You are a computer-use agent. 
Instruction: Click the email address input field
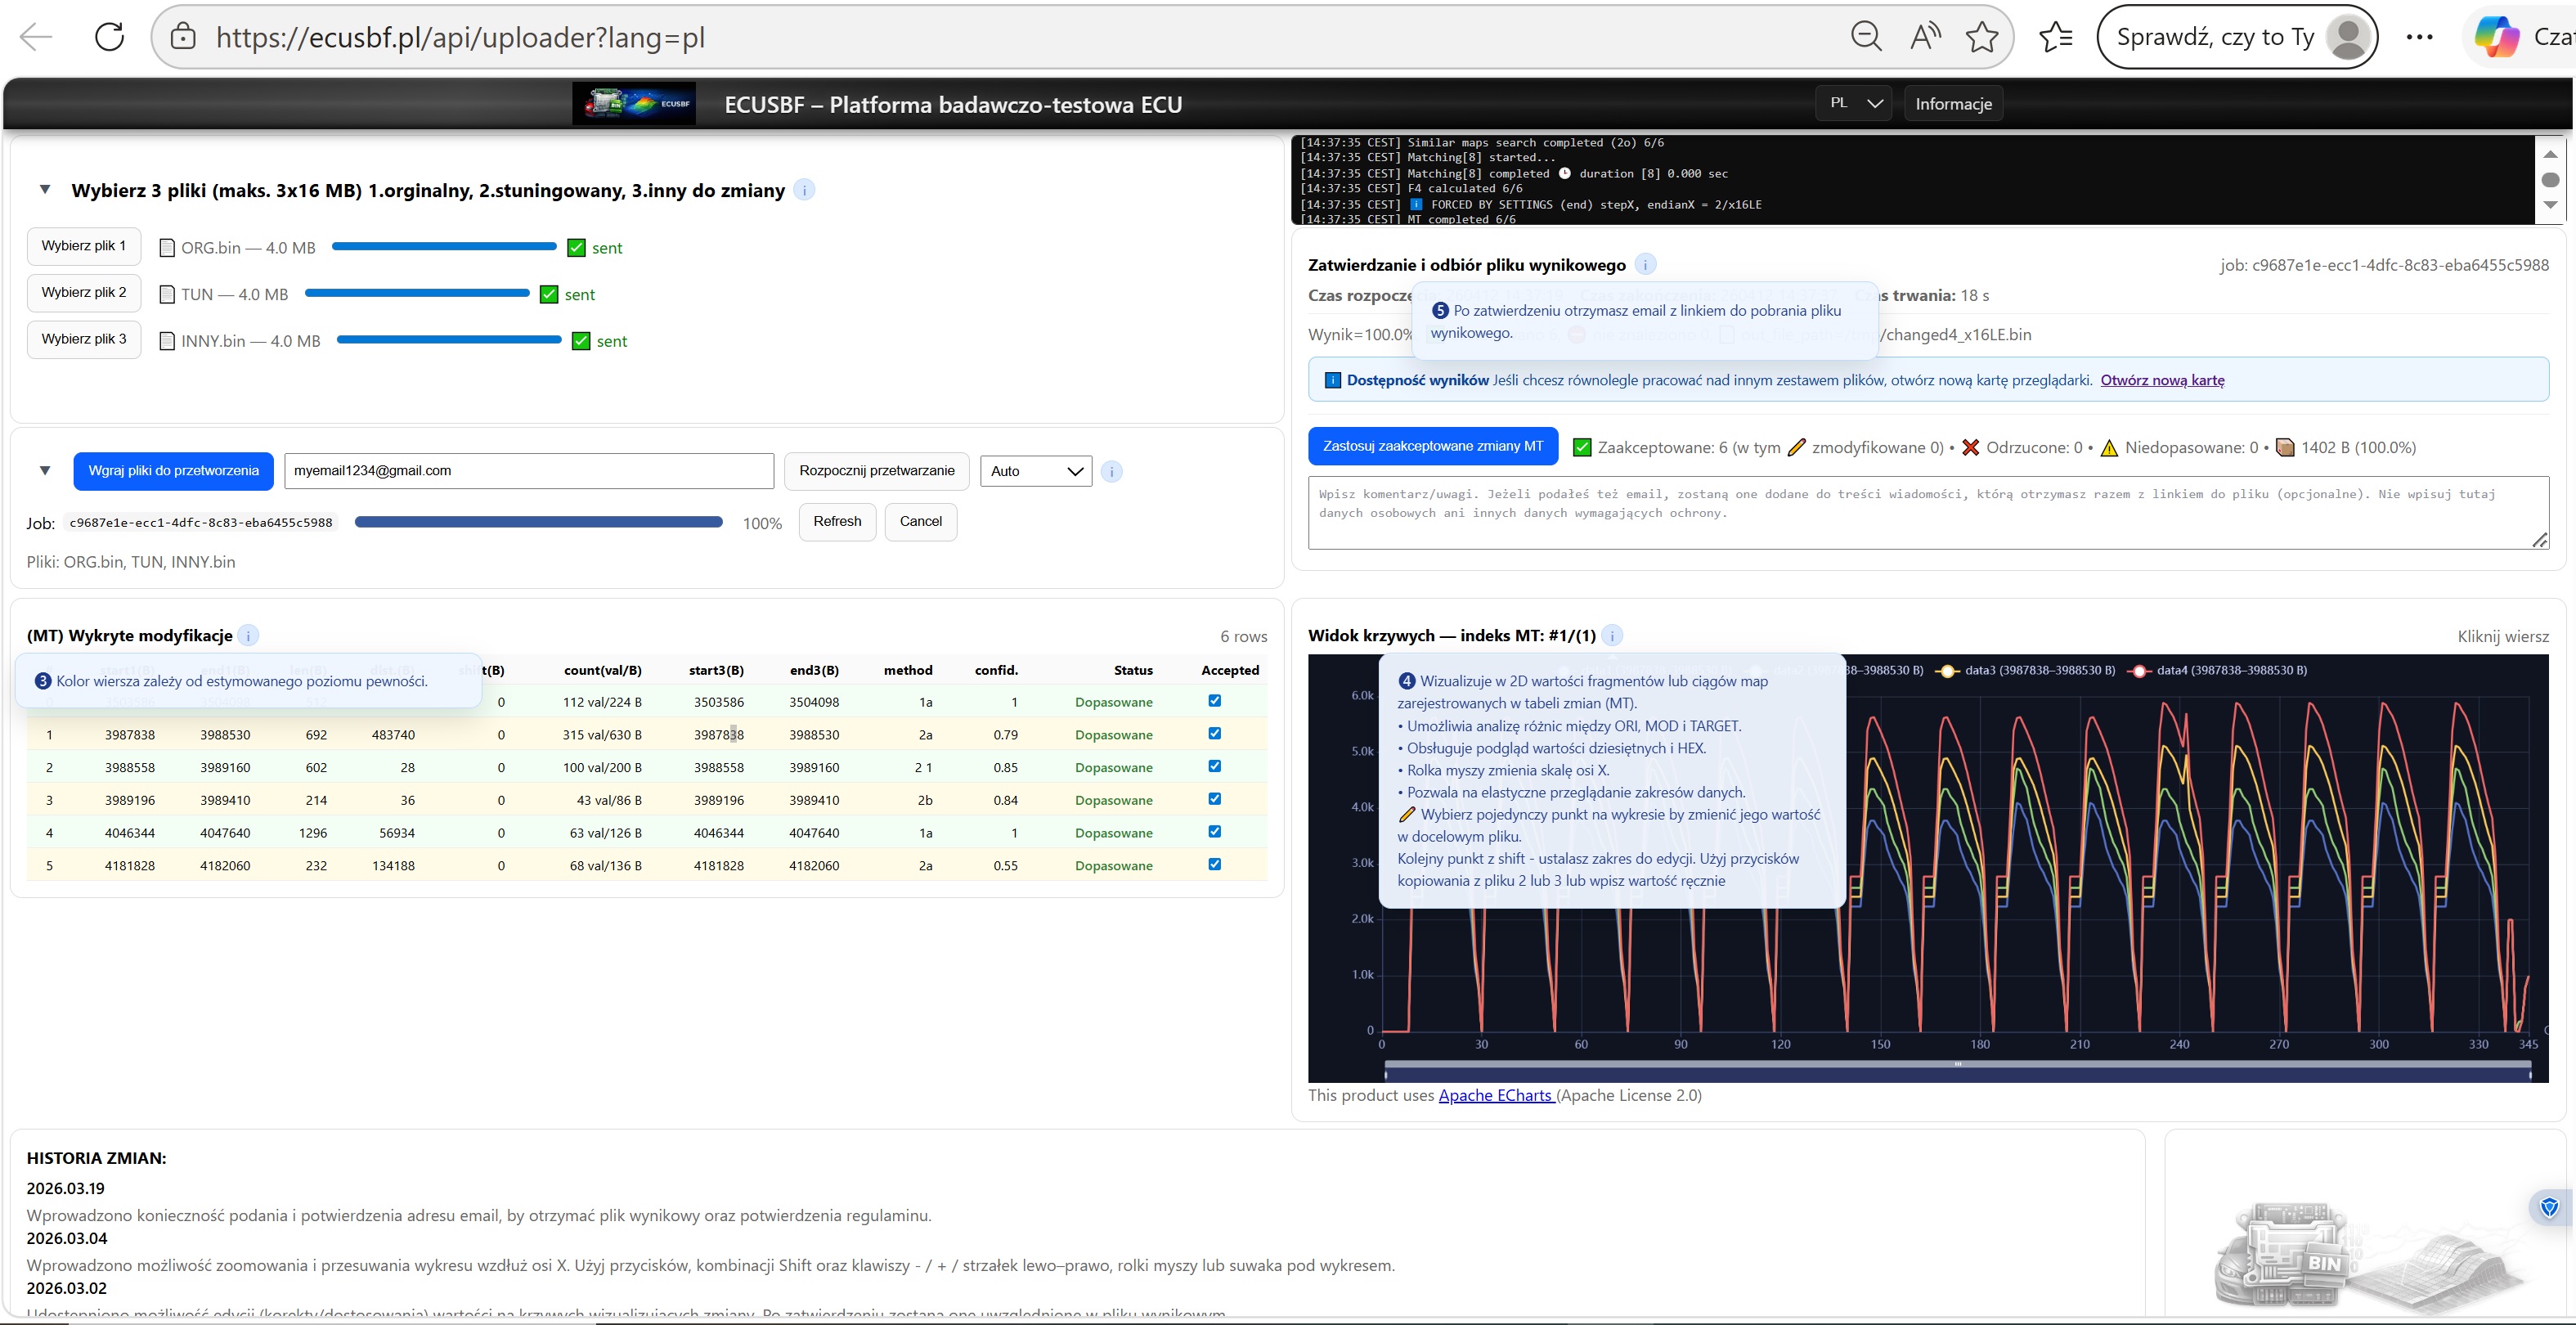pos(529,472)
